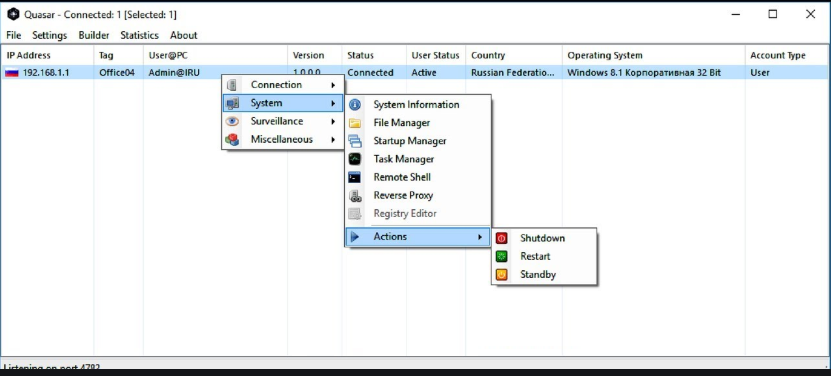
Task: Sort by the Tag column header
Action: 119,55
